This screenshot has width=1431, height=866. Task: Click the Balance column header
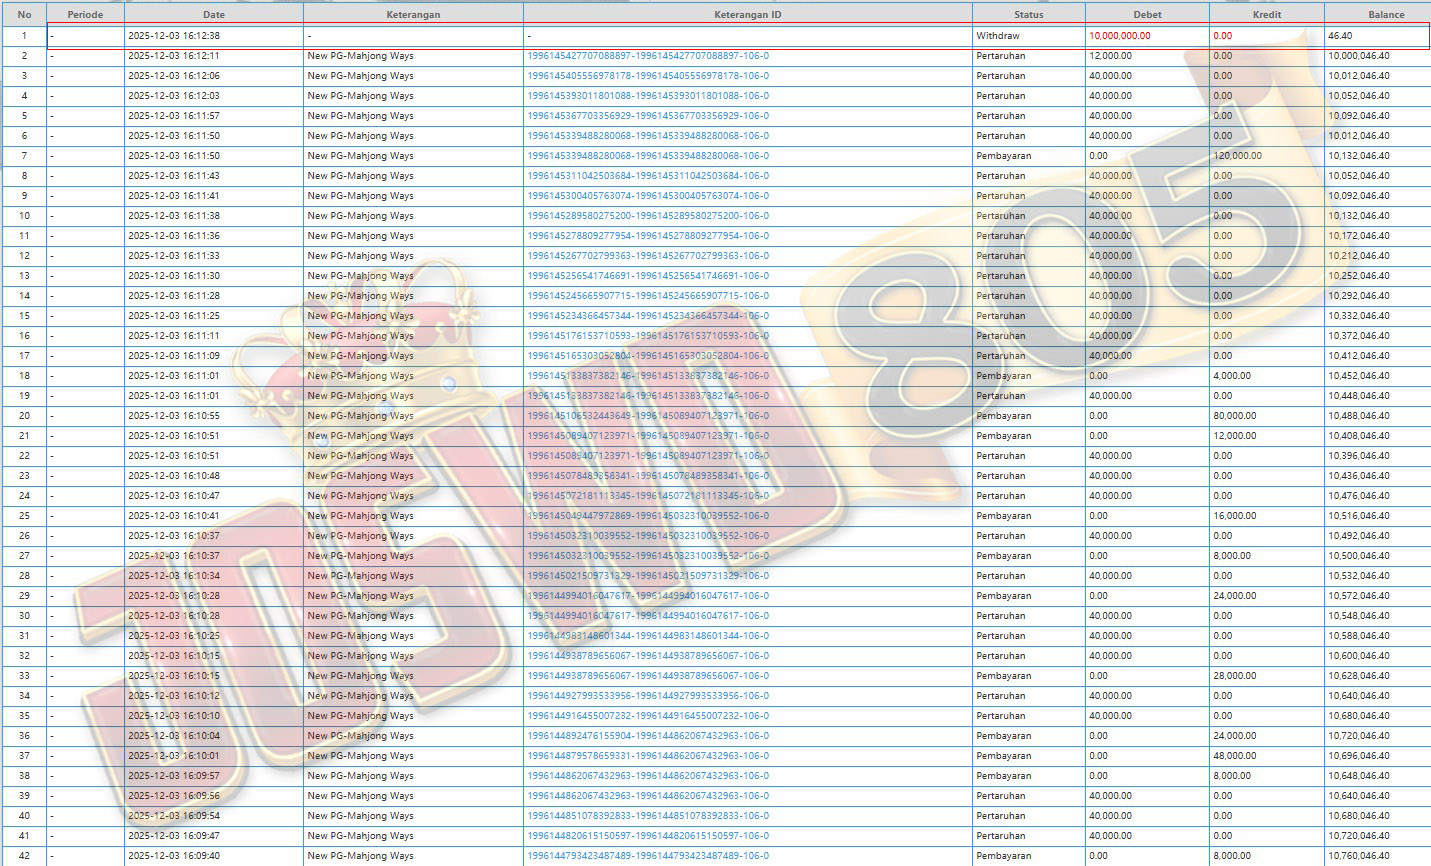tap(1385, 15)
